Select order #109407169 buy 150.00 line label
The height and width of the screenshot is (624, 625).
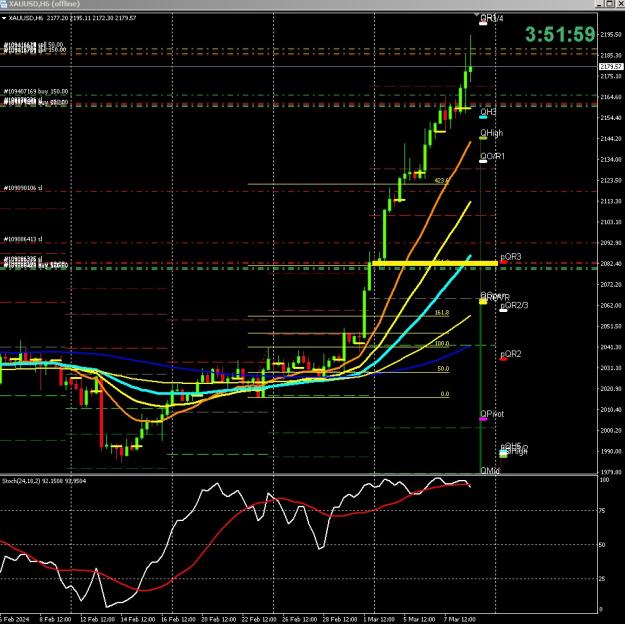click(36, 91)
